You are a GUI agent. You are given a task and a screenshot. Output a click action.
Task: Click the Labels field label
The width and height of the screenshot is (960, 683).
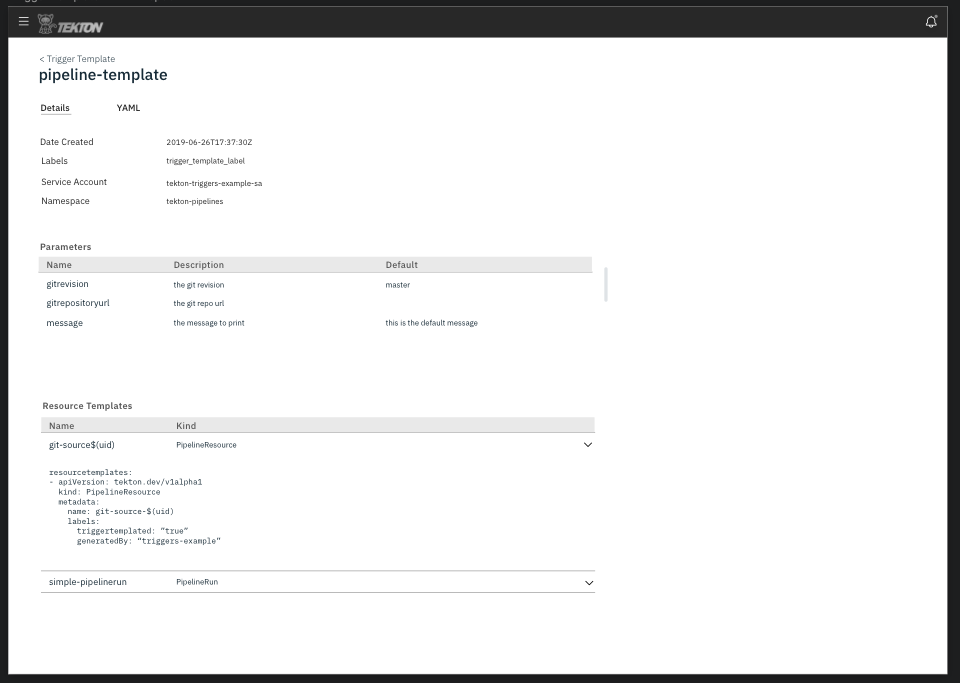point(54,161)
